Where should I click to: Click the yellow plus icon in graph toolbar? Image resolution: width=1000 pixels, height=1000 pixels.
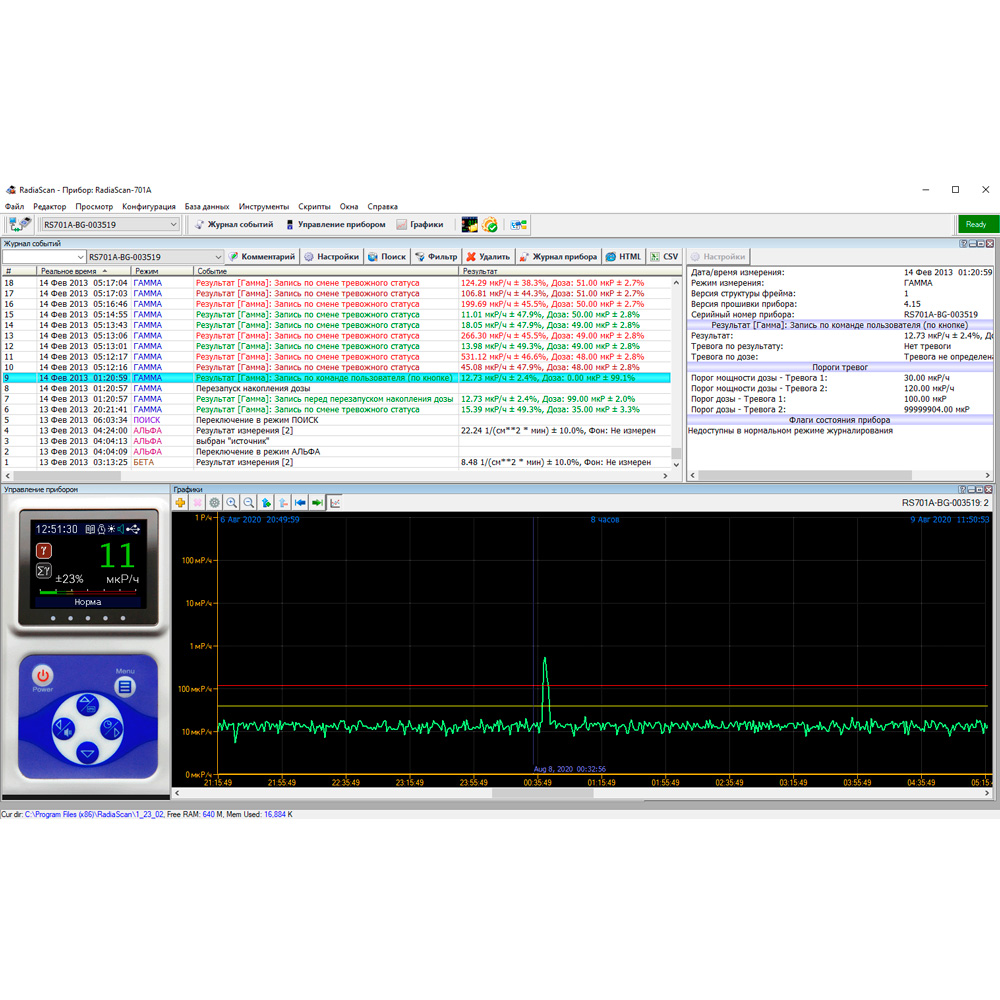coord(180,503)
